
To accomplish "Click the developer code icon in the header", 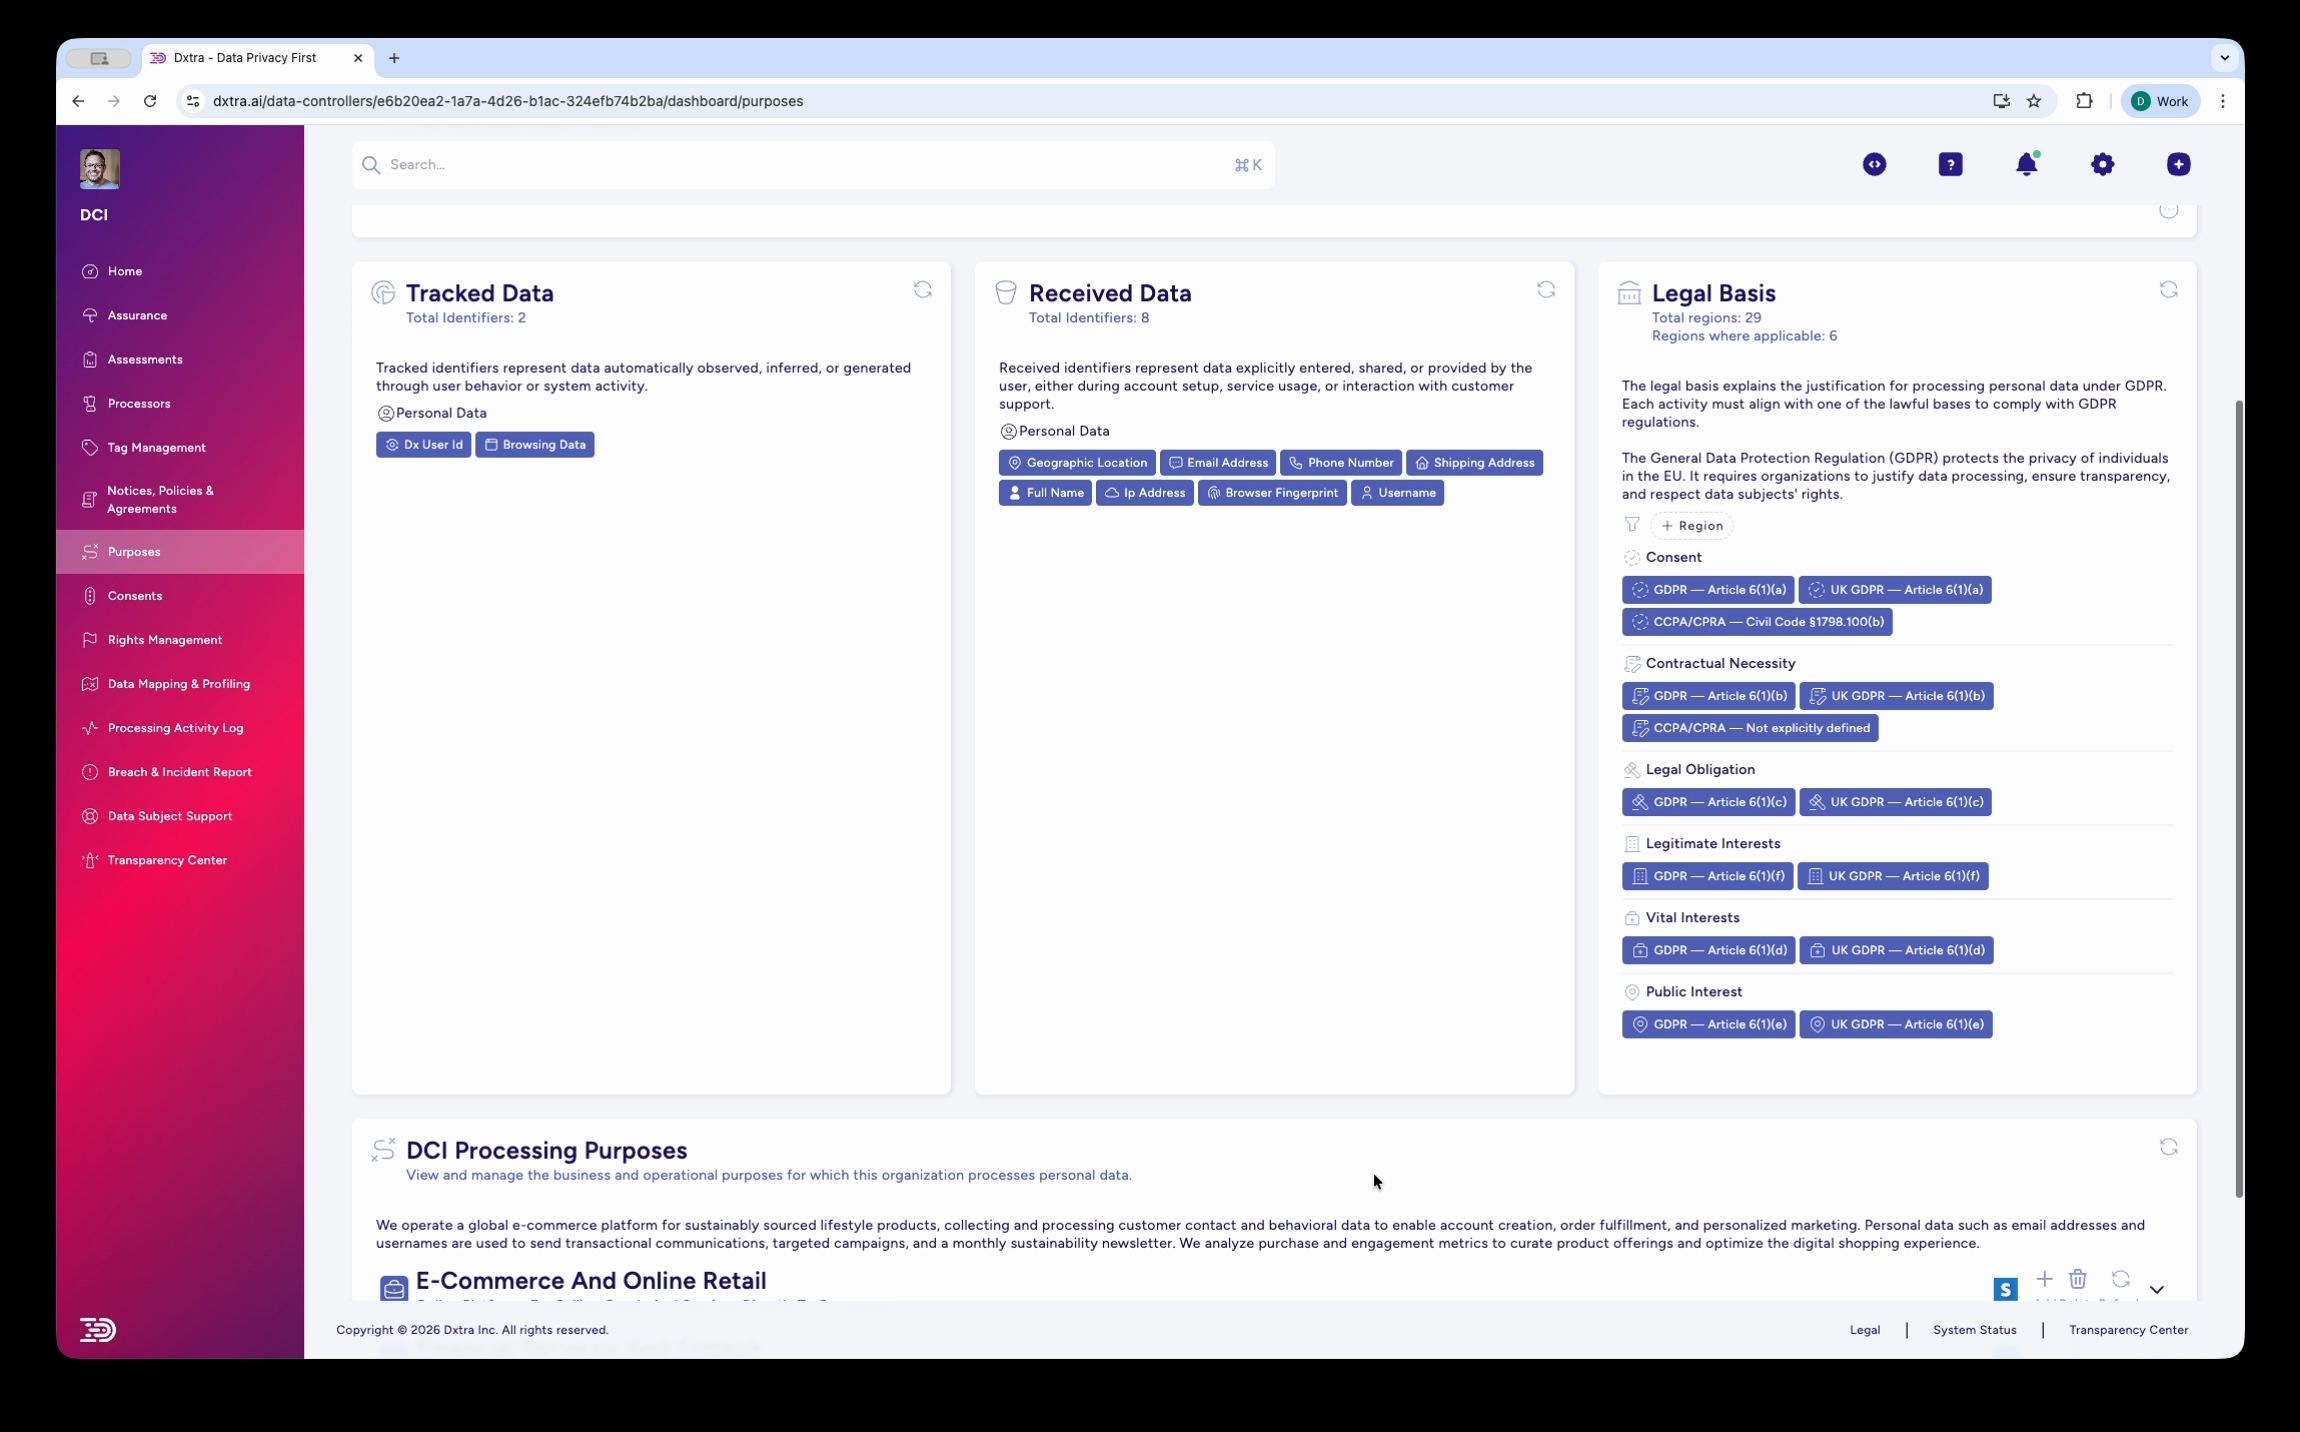I will [1874, 164].
